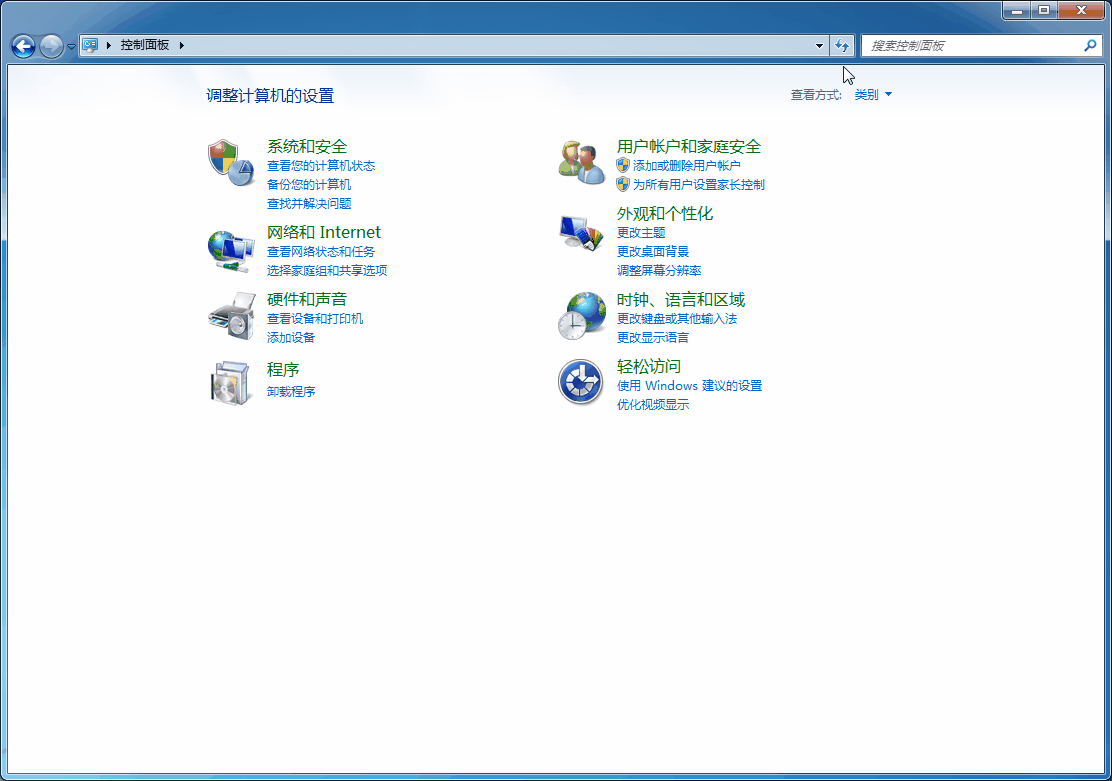Expand the arrow after 控制面板 breadcrumb

click(x=182, y=46)
